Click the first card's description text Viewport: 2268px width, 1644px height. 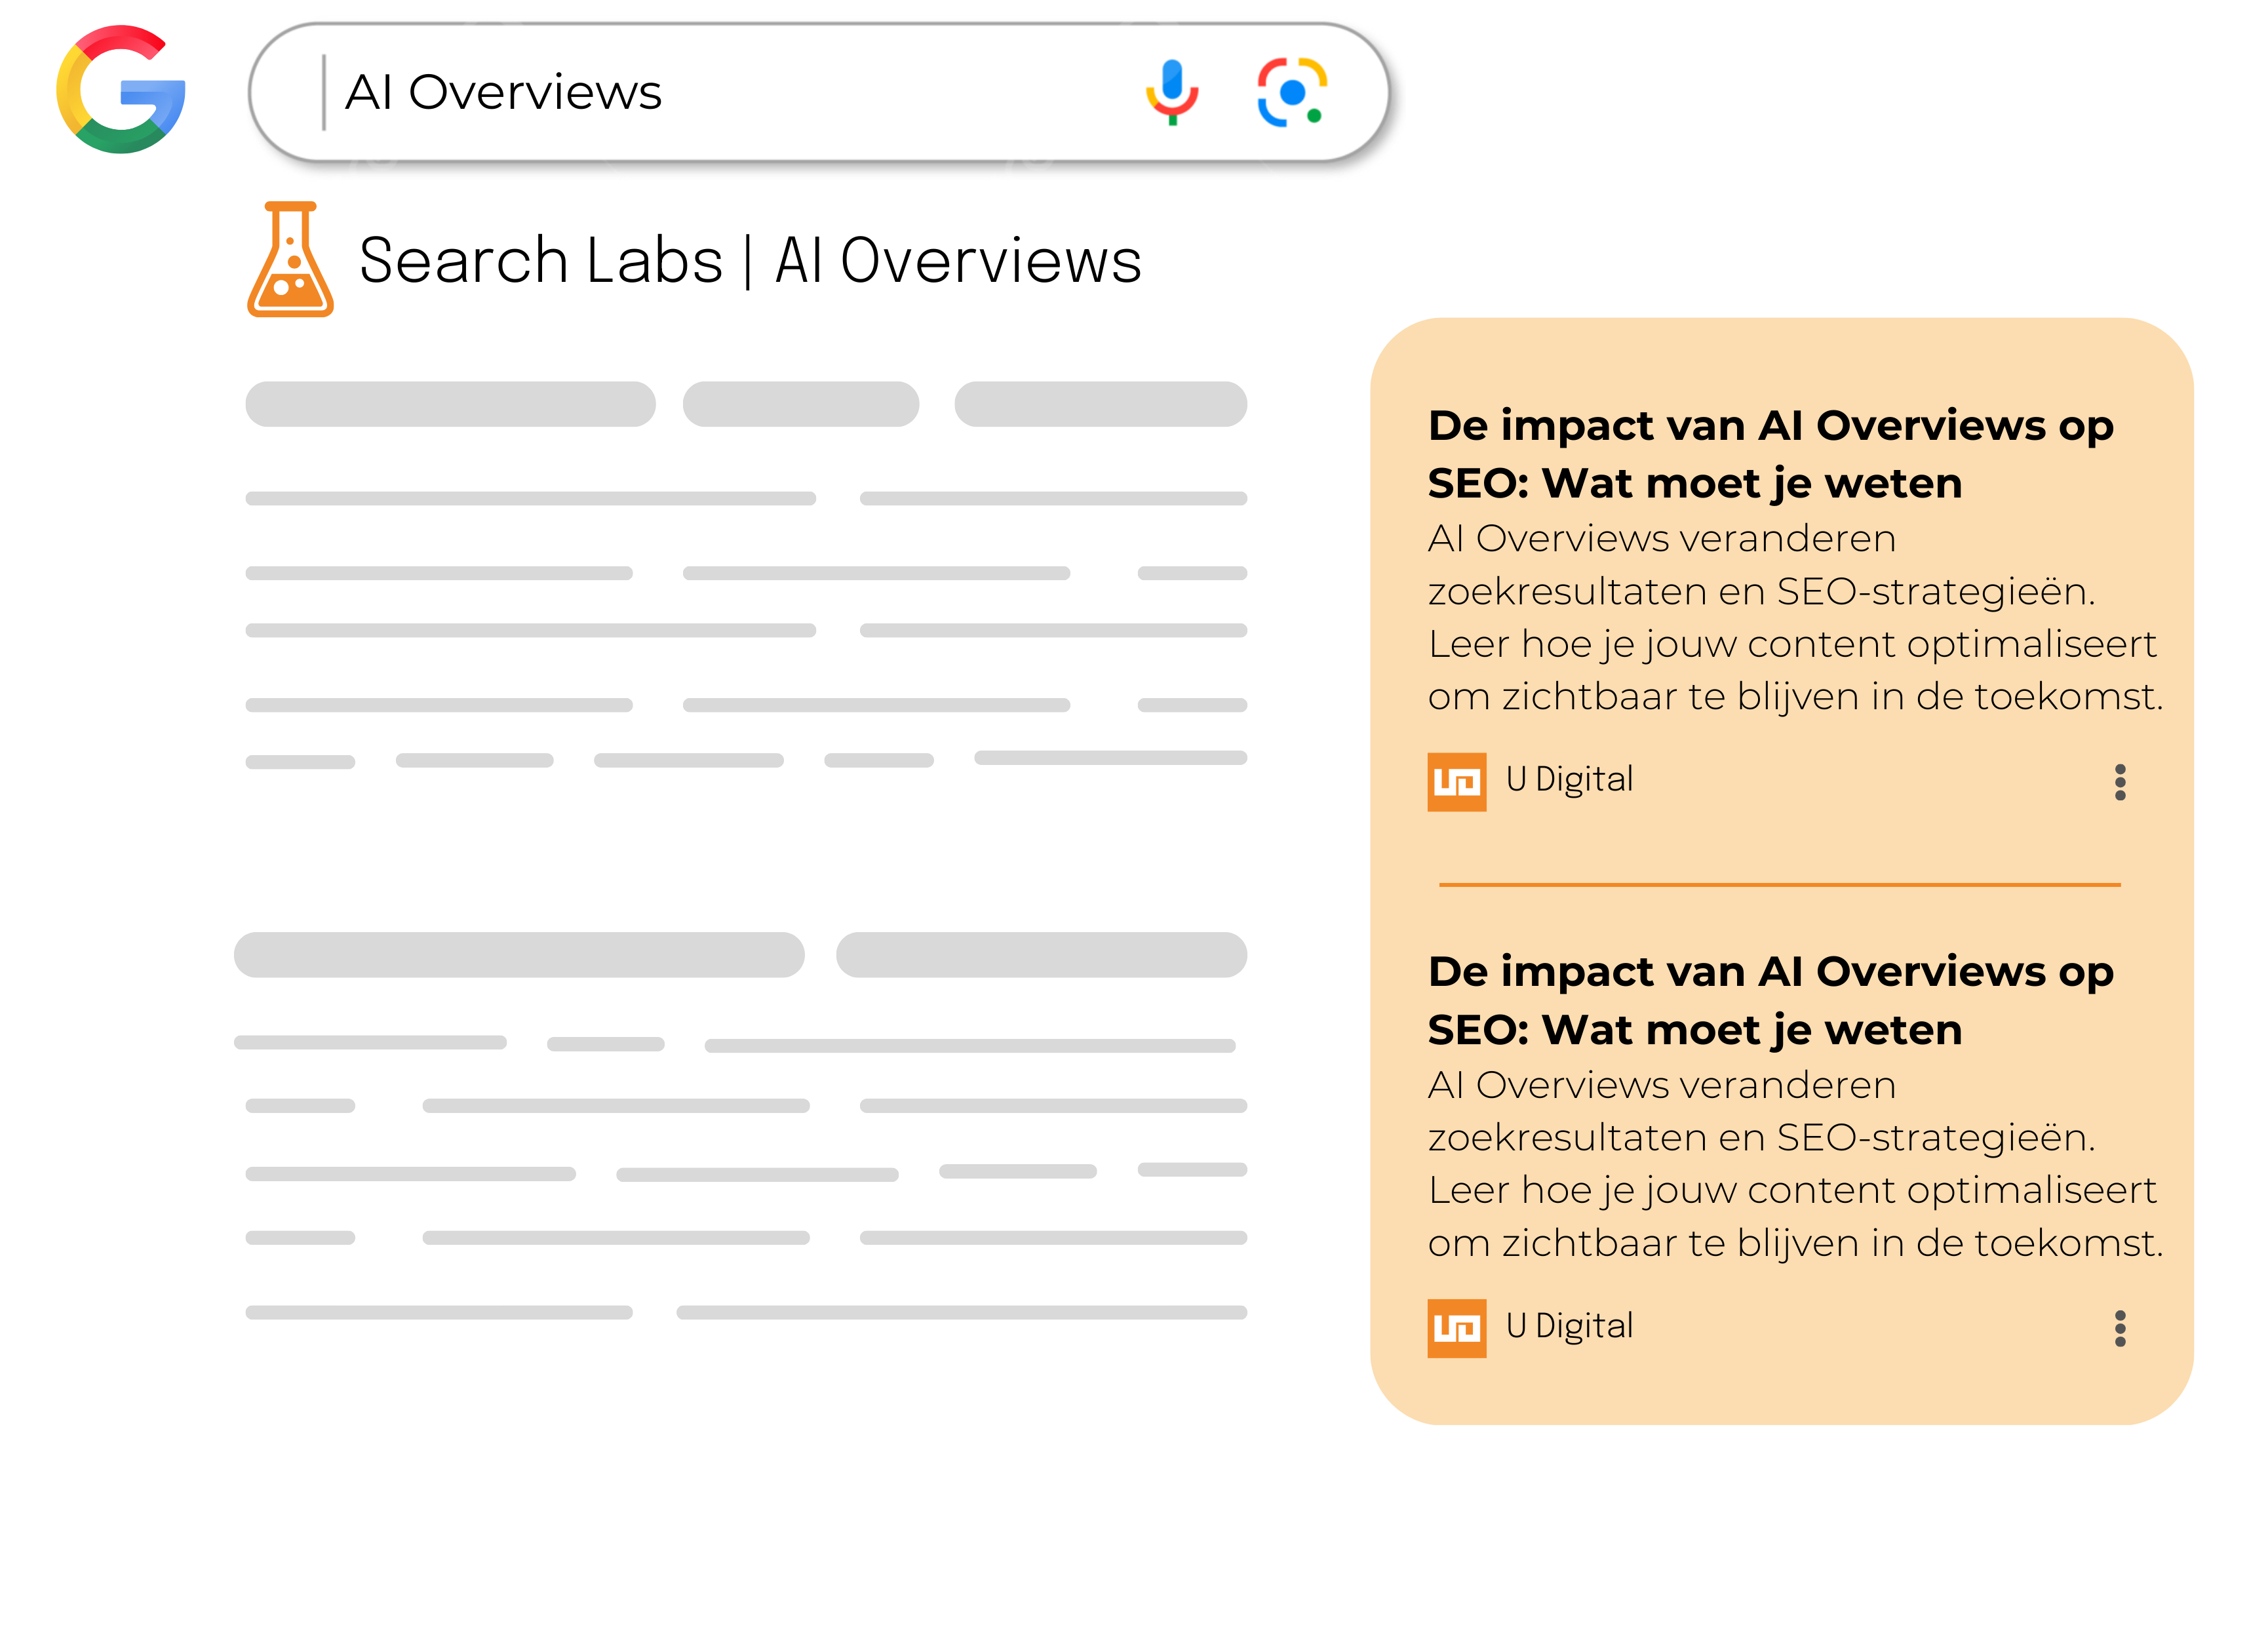[x=1794, y=617]
